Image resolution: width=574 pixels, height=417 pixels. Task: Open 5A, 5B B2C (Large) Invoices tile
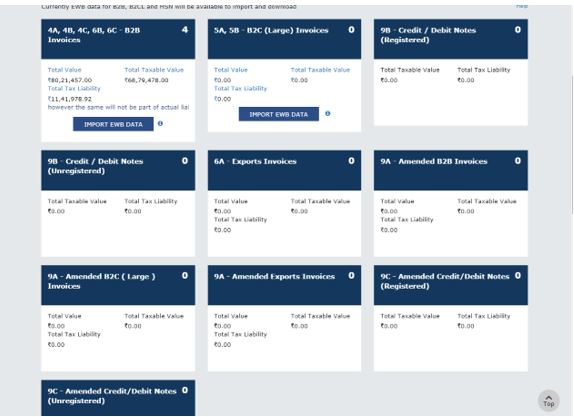[284, 39]
